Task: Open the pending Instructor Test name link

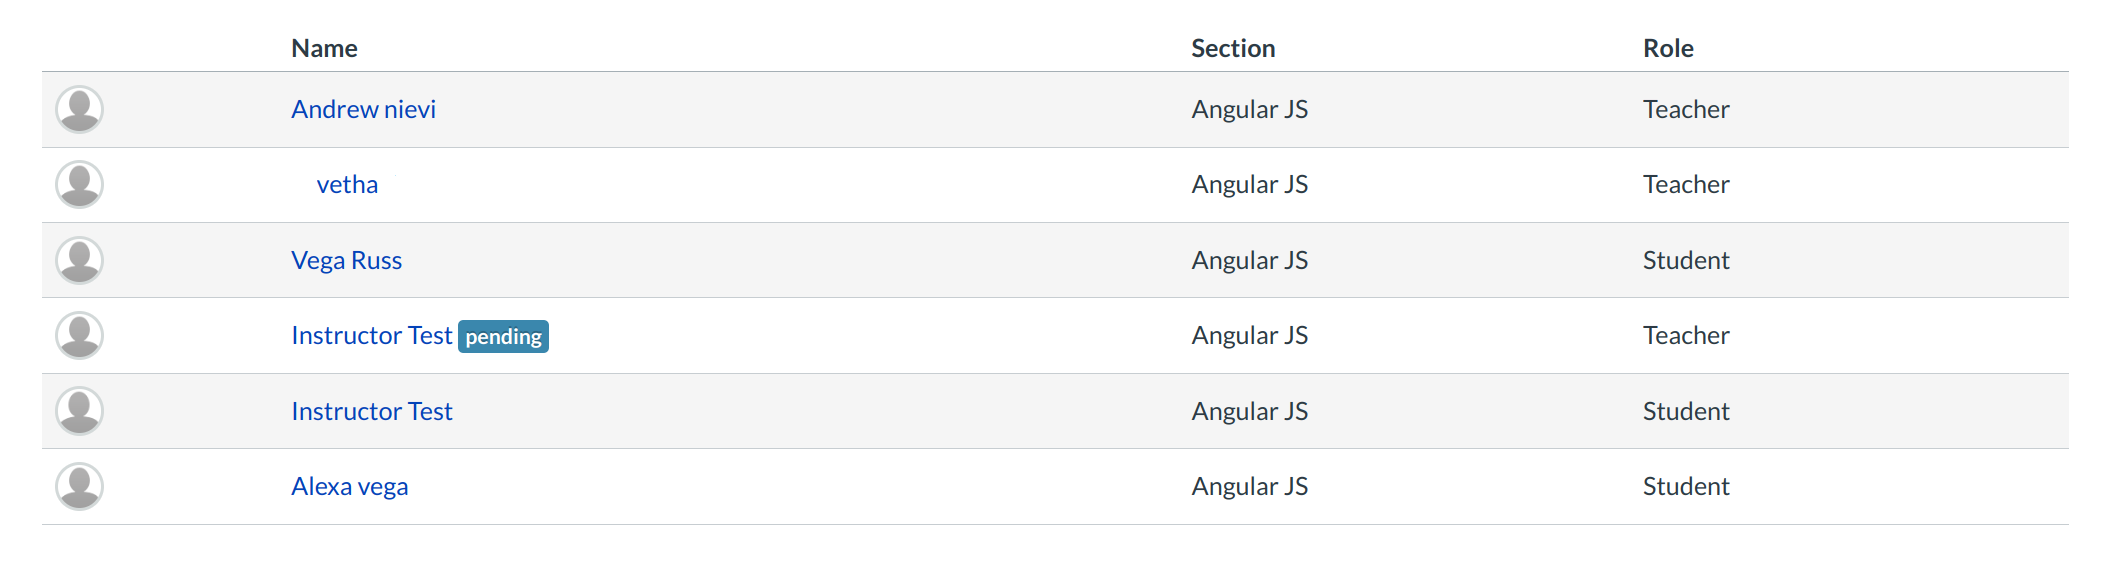Action: click(x=371, y=336)
